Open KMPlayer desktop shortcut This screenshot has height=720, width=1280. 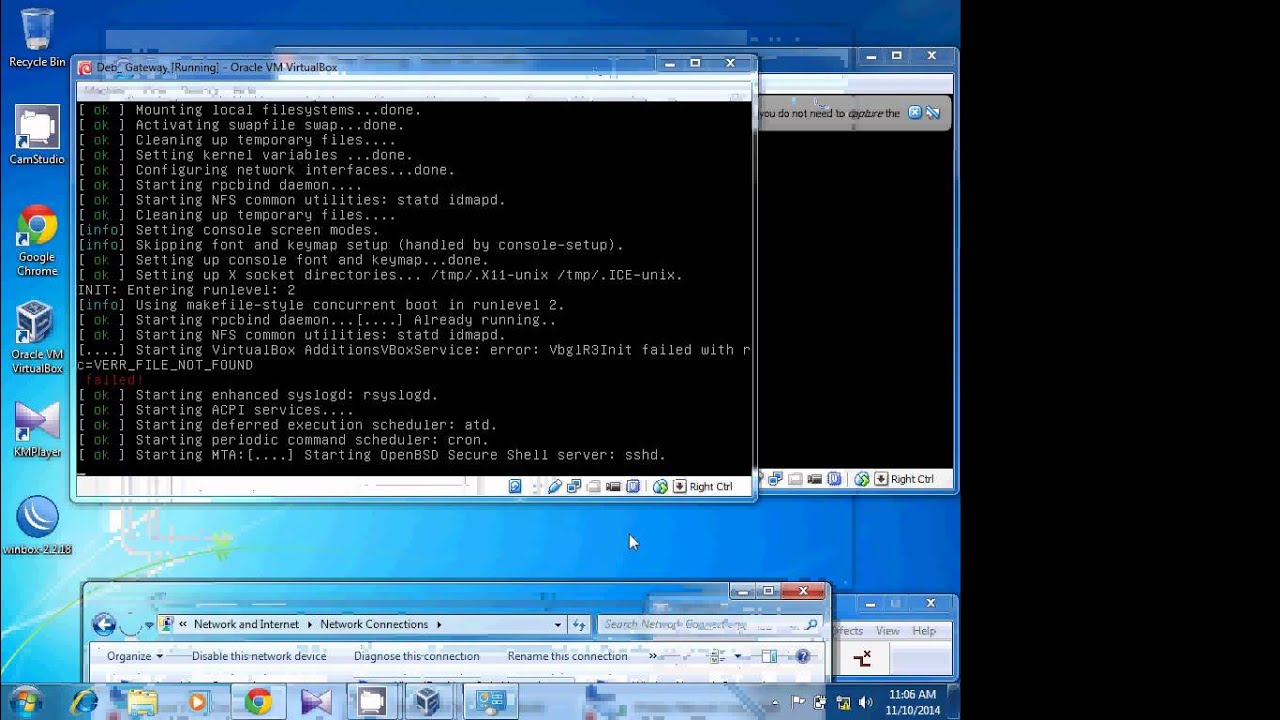(37, 430)
